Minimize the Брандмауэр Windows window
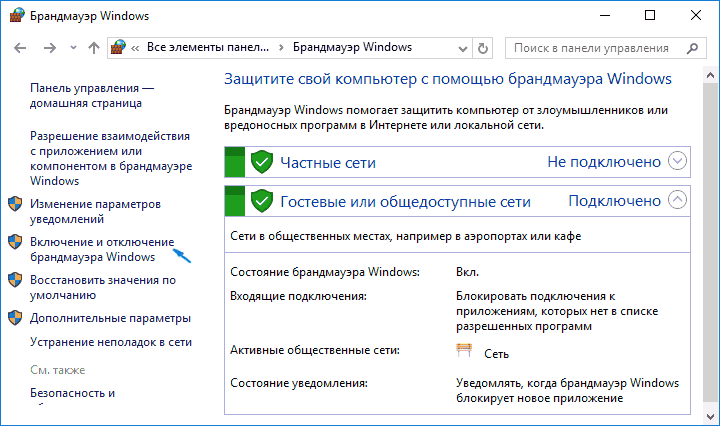720x426 pixels. [x=605, y=16]
